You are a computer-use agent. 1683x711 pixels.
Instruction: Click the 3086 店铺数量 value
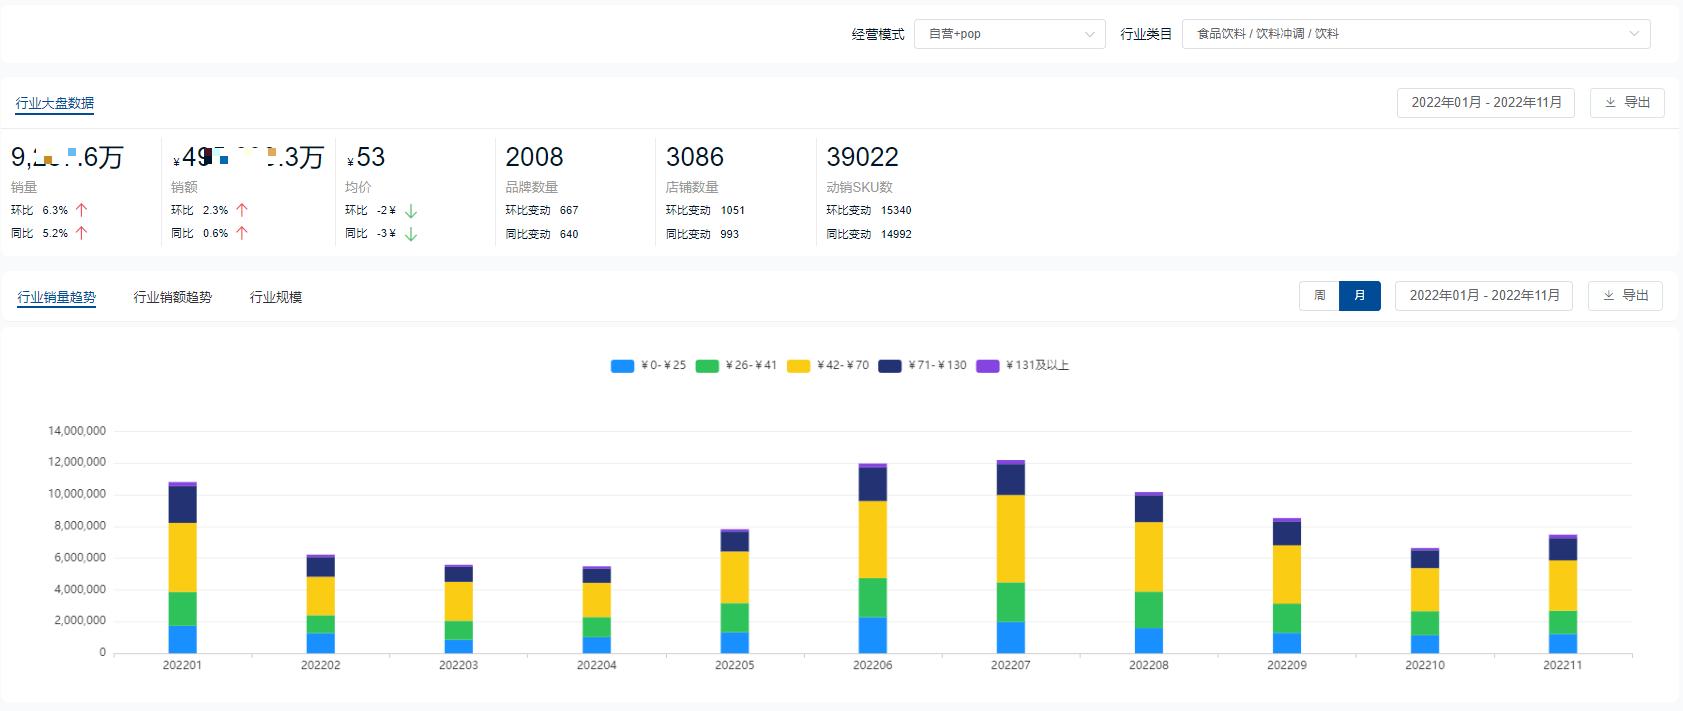(695, 157)
